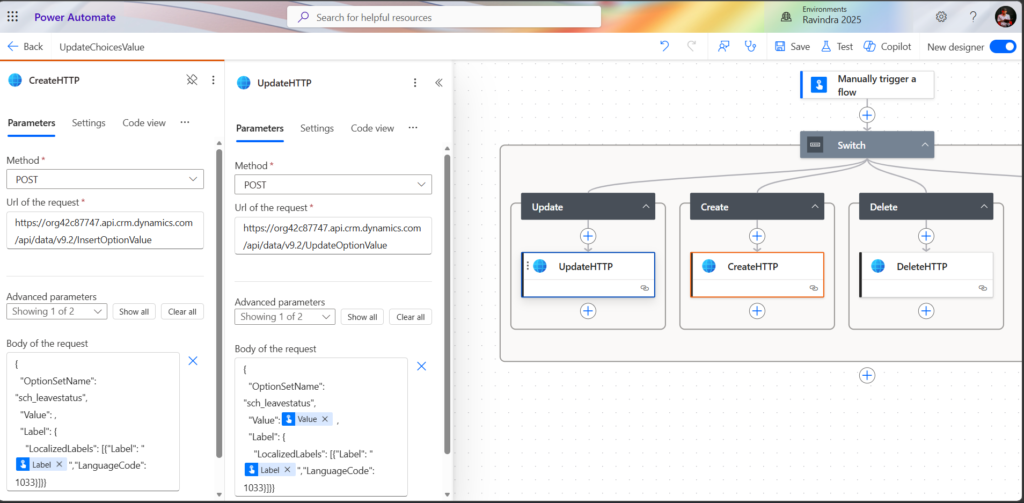Click the Undo arrow in the toolbar
Image resolution: width=1024 pixels, height=503 pixels.
[x=665, y=46]
